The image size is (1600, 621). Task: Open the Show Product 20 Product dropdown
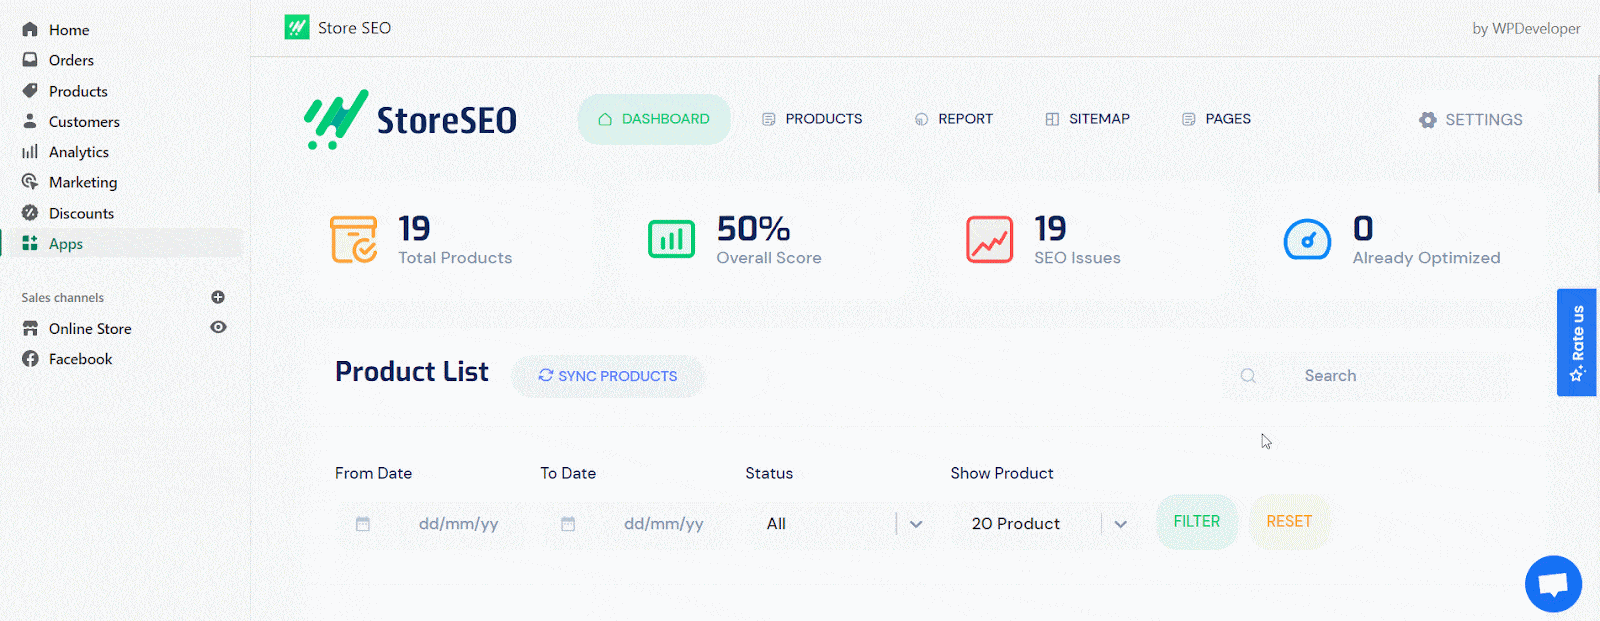[1045, 524]
